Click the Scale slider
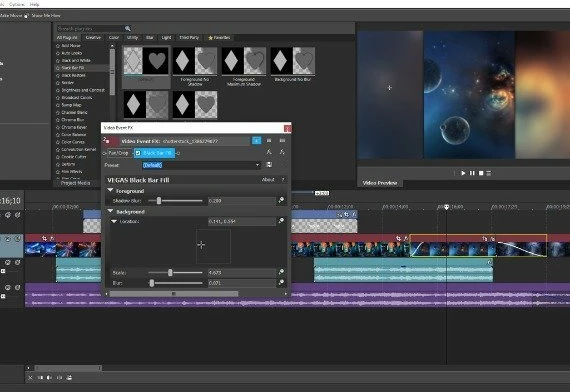 pos(175,272)
